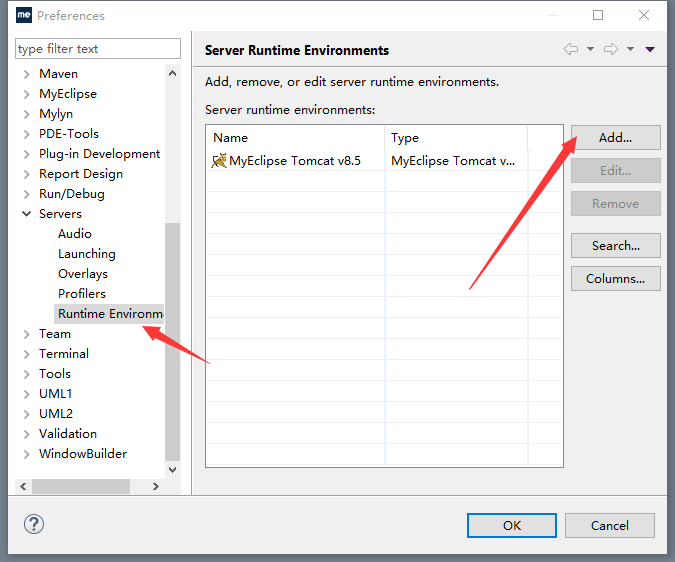
Task: Click the Remove button
Action: pyautogui.click(x=616, y=204)
